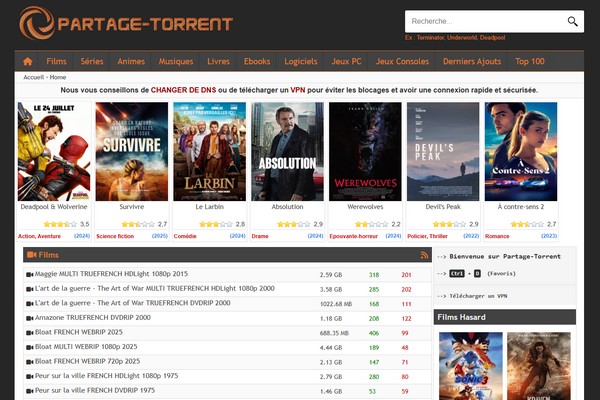The height and width of the screenshot is (400, 600).
Task: Open Maggie MULTI TRUEFRENCH HDLight 1080p 2015
Action: coord(111,274)
